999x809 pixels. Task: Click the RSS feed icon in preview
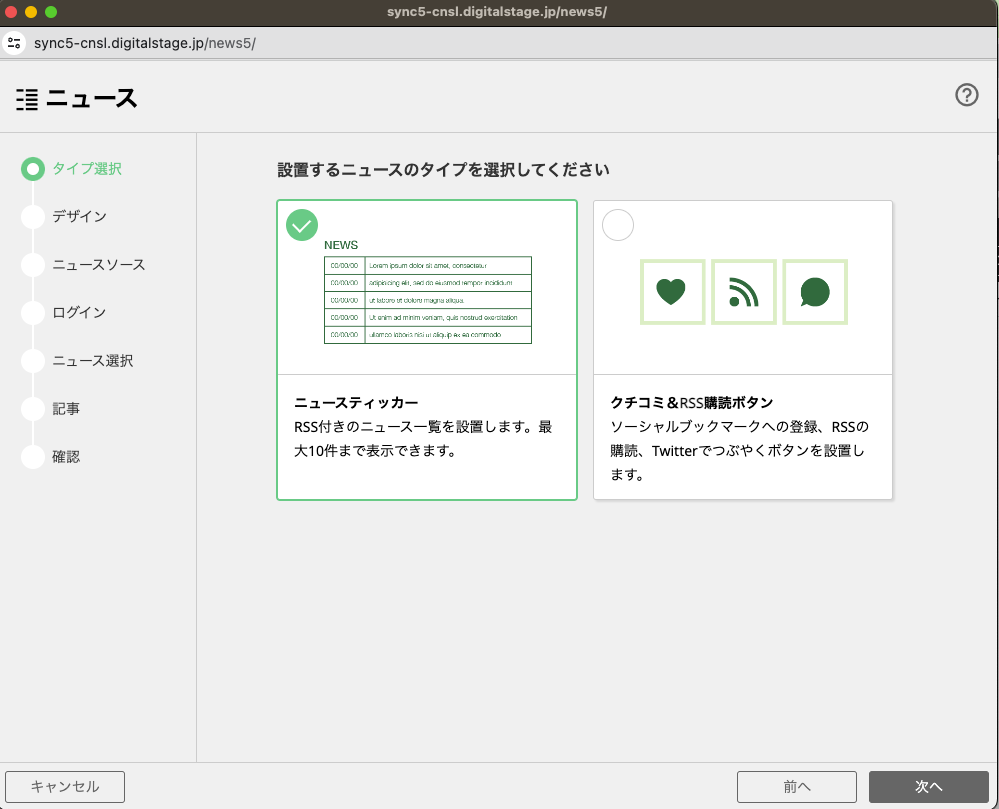(x=743, y=292)
